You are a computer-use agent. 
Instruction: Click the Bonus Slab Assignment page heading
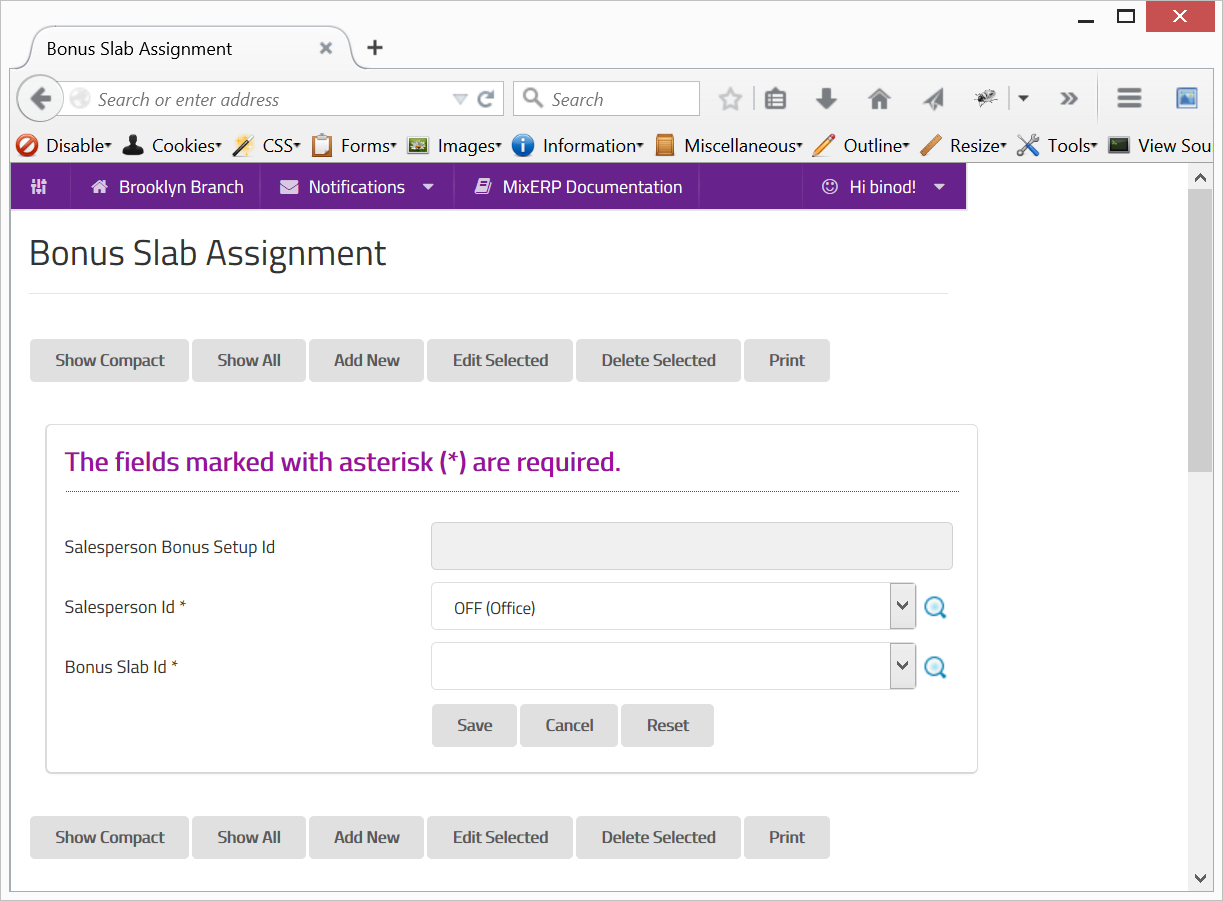[208, 253]
